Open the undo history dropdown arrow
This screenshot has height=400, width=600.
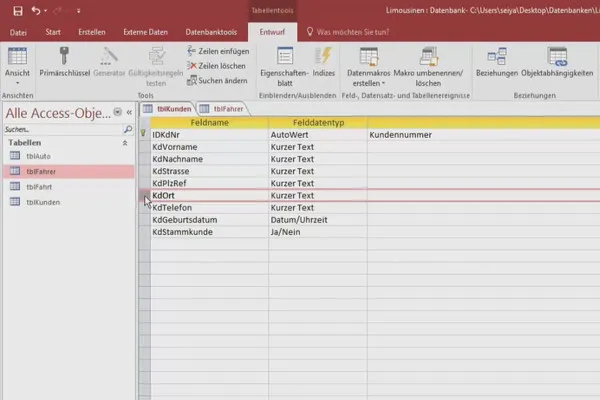(46, 11)
